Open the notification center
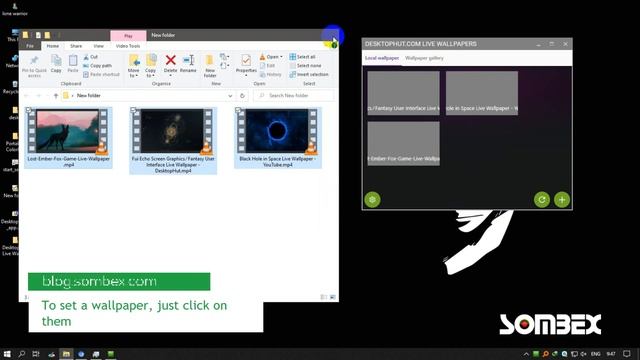 click(627, 354)
